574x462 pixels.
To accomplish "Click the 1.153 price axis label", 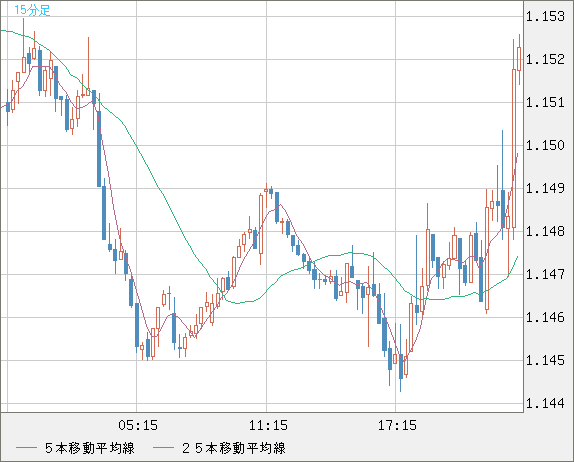I will point(545,16).
